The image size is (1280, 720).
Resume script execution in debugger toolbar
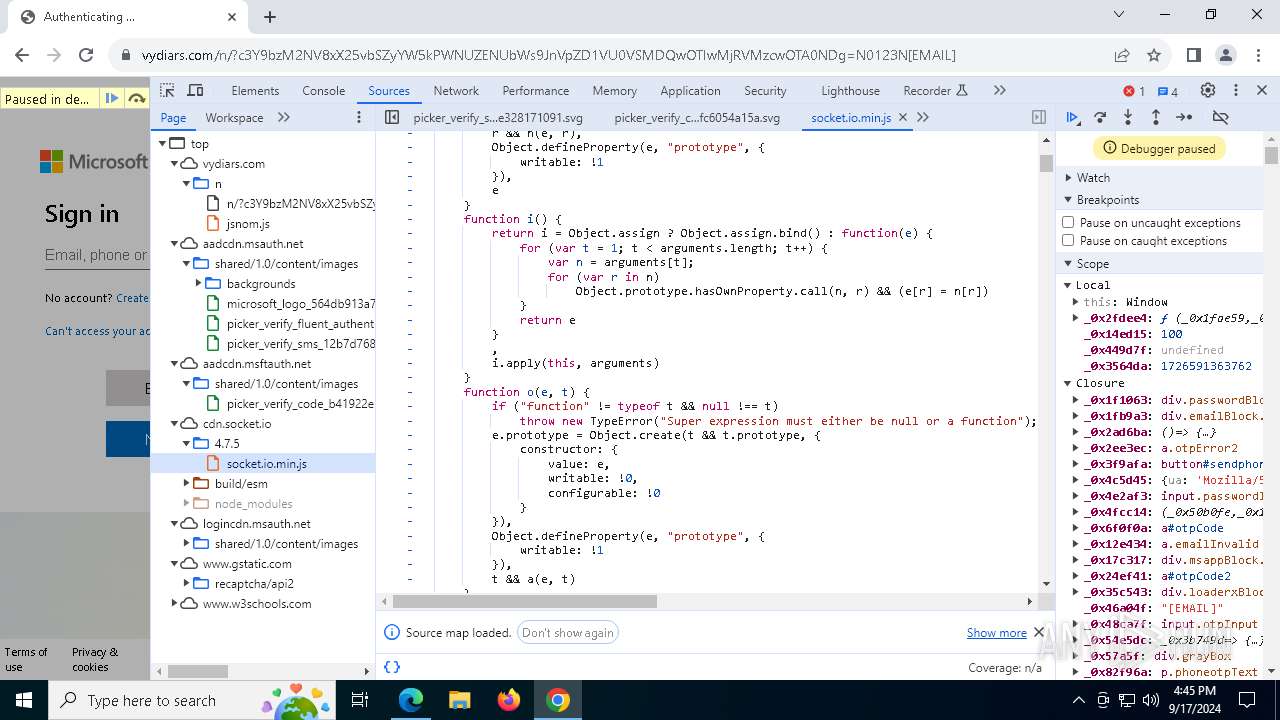1072,117
